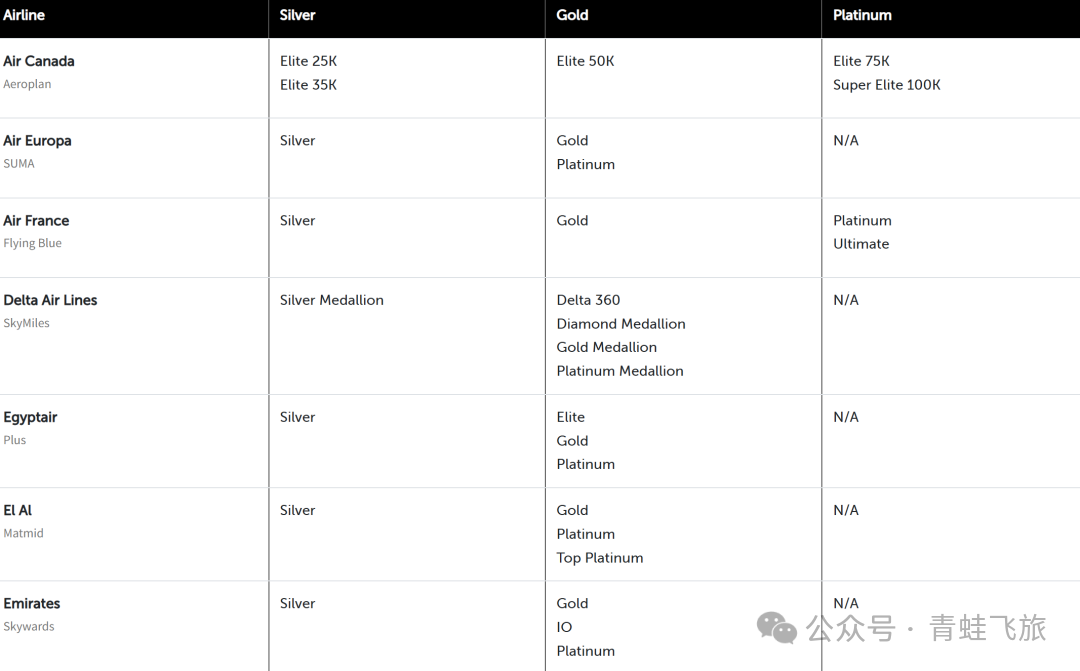Click the Air Canada airline name
The height and width of the screenshot is (671, 1080).
tap(39, 61)
